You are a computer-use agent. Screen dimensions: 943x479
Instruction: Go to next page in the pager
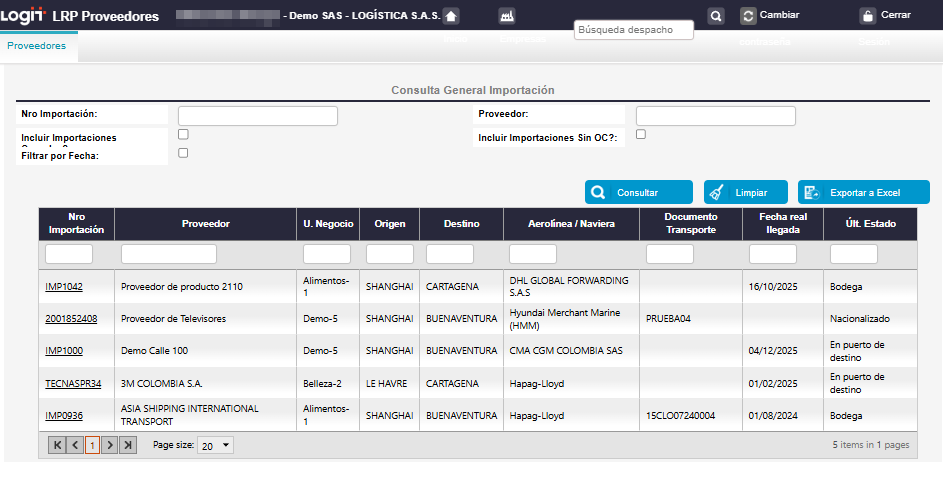tap(110, 445)
